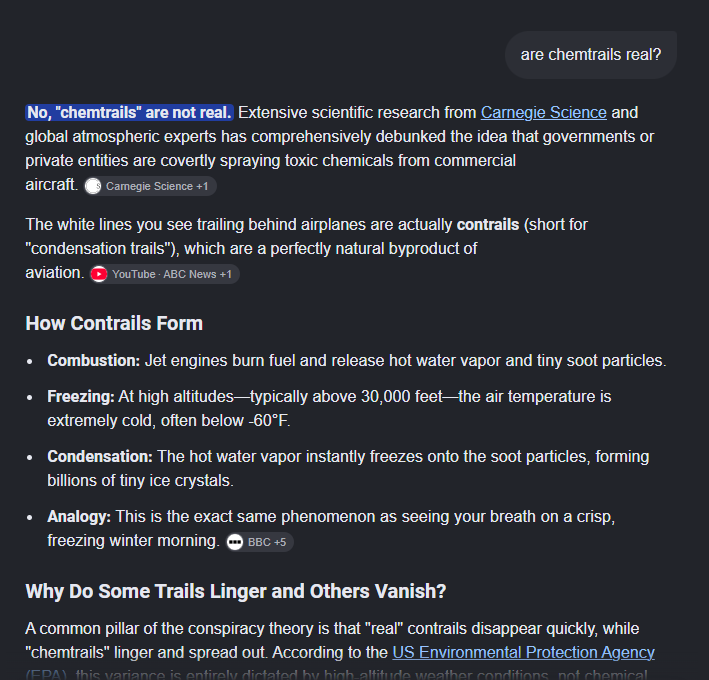The width and height of the screenshot is (709, 680).
Task: Select the 'are chemtrails real?' query bubble
Action: pos(591,55)
